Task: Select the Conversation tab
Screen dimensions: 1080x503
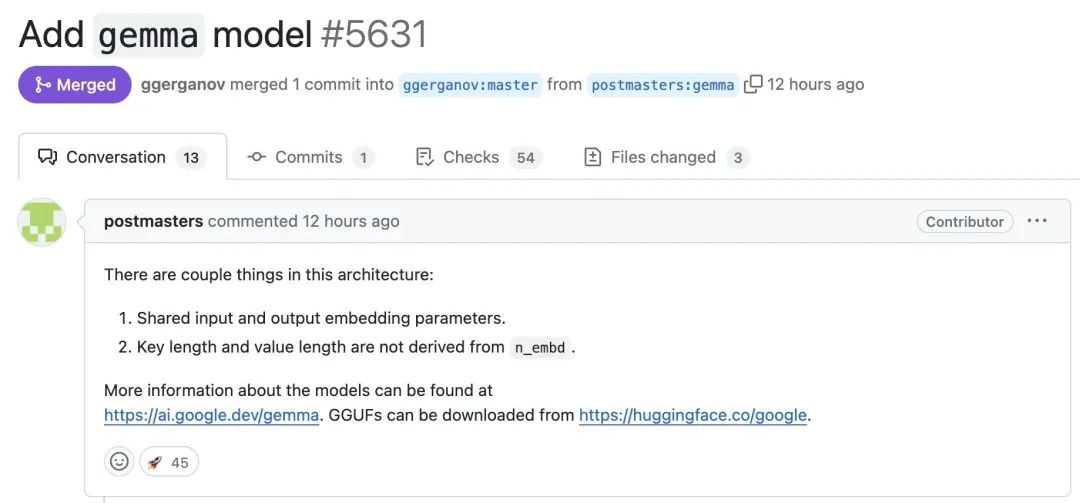Action: coord(123,157)
